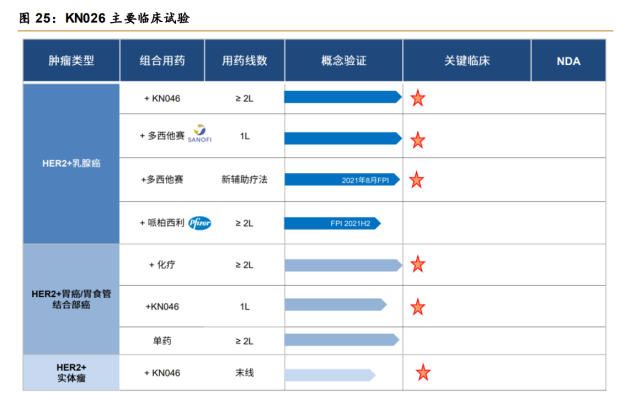This screenshot has width=641, height=394.
Task: Click the red star in the 末线 solid tumor row
Action: coord(423,372)
